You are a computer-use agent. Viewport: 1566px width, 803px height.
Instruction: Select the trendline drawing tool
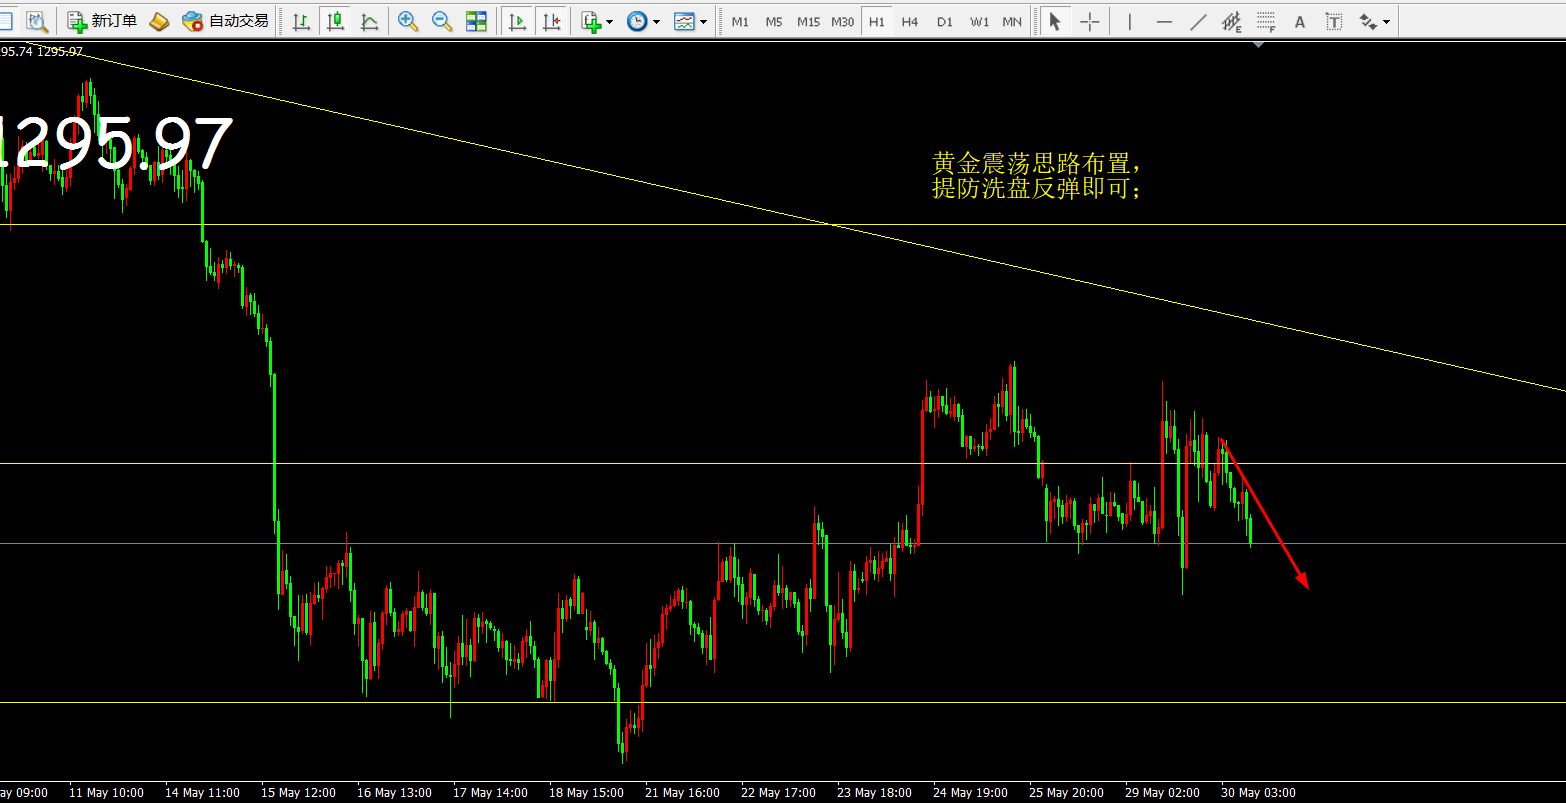(x=1198, y=21)
